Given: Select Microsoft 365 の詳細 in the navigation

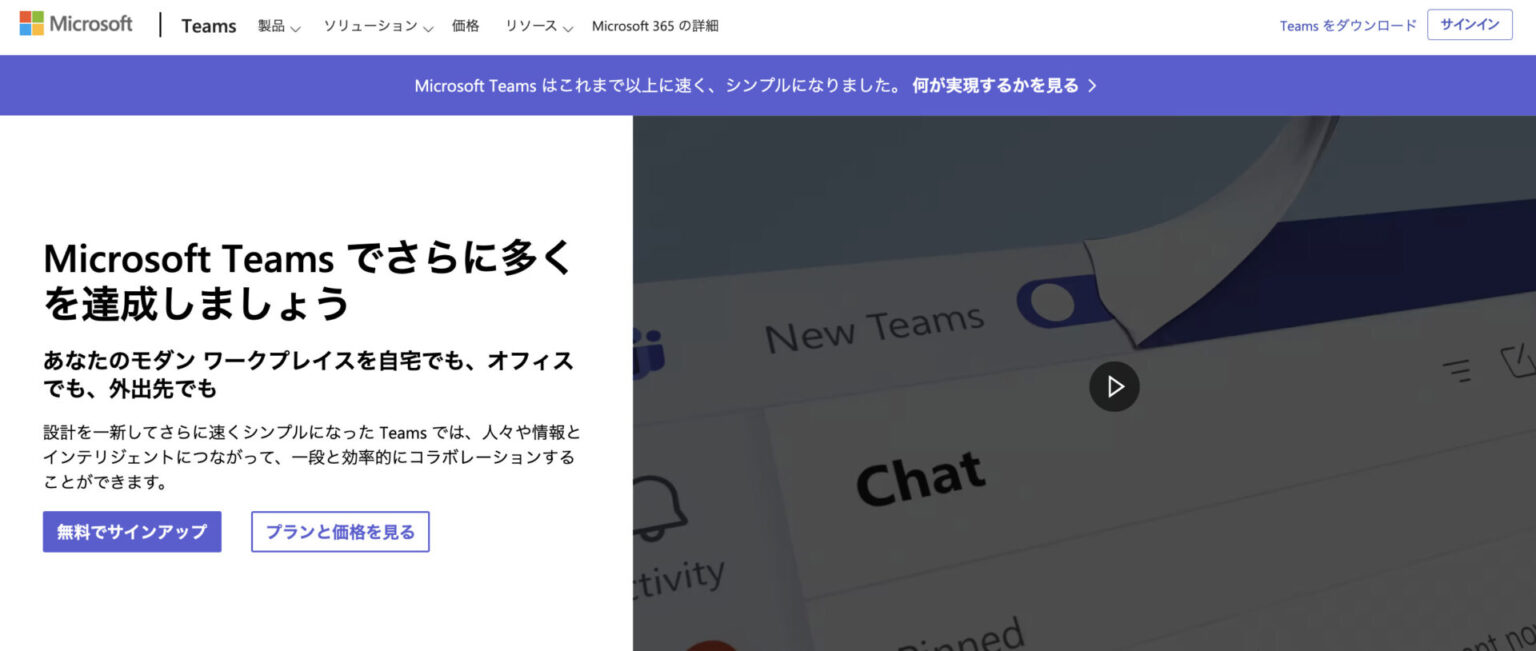Looking at the screenshot, I should 656,26.
